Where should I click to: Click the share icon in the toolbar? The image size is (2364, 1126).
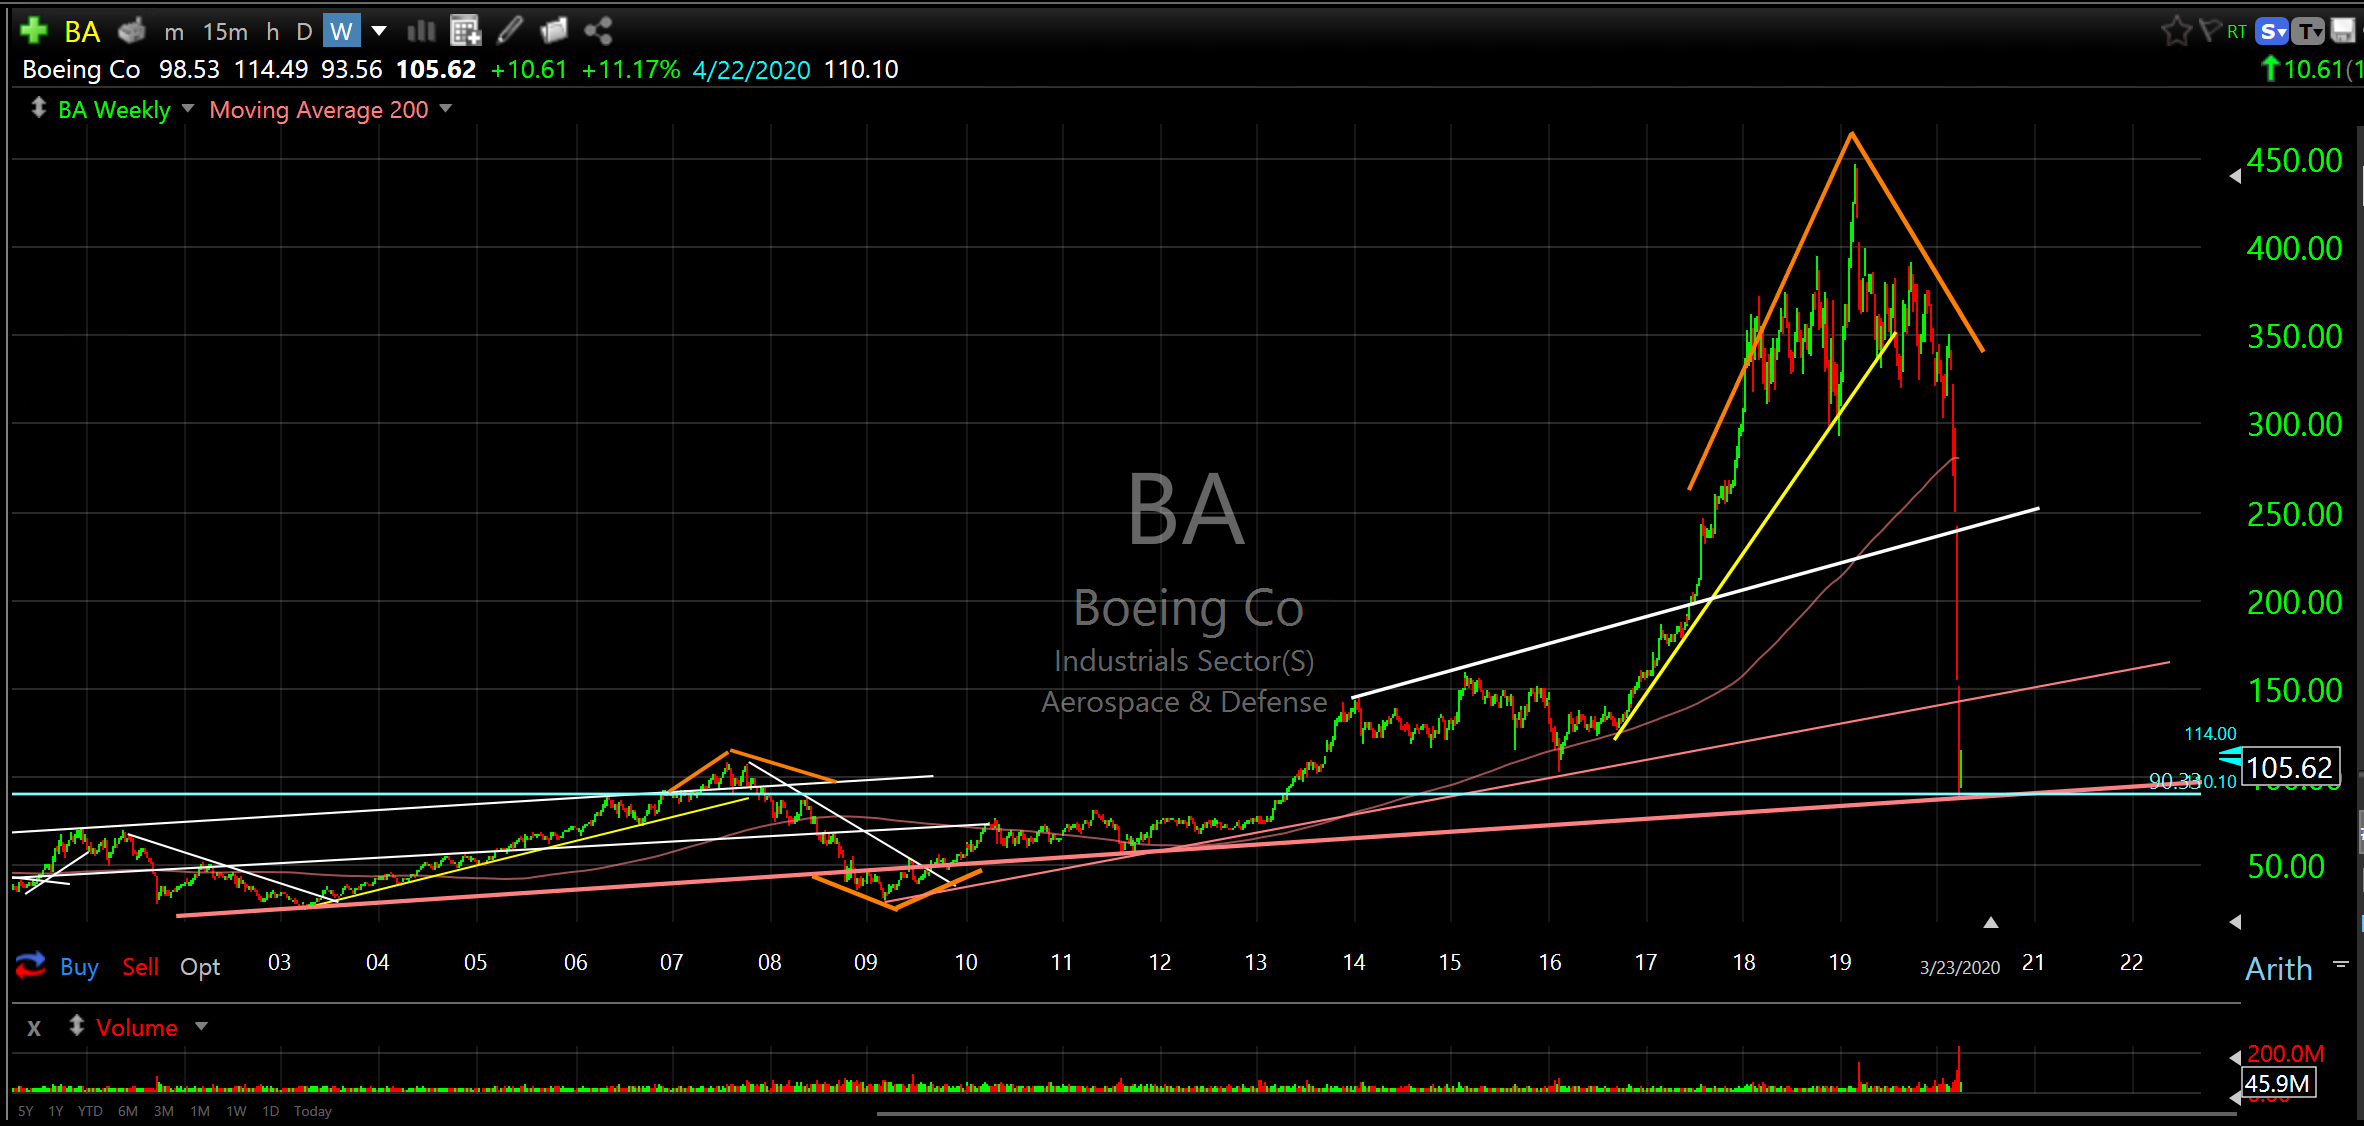pos(598,31)
